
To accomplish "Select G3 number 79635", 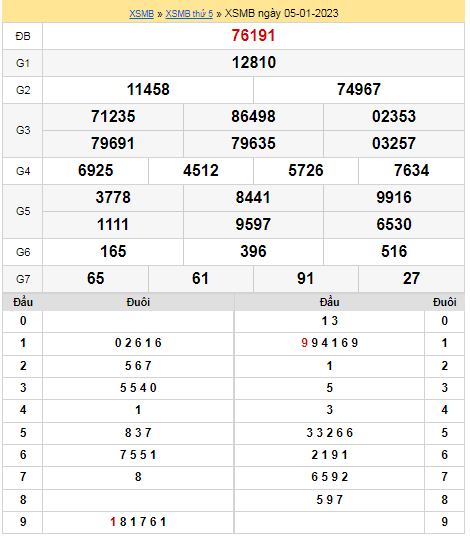I will pos(253,143).
